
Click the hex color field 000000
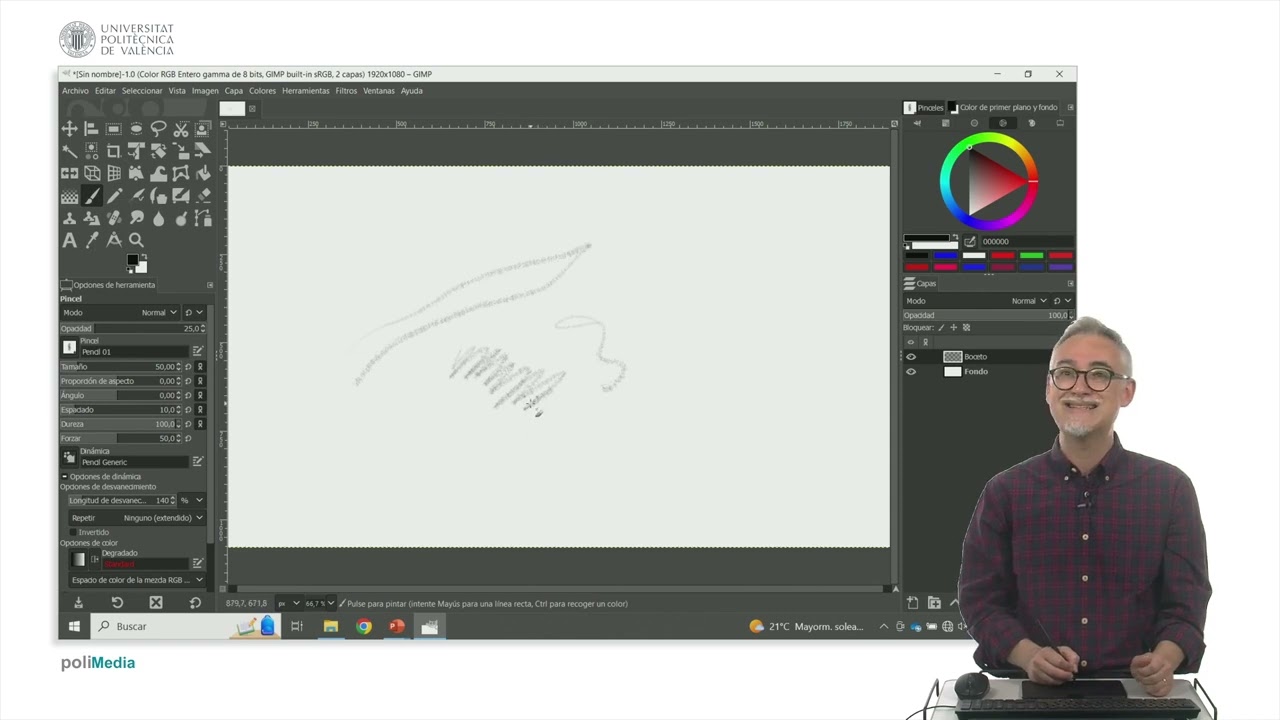click(x=1027, y=241)
